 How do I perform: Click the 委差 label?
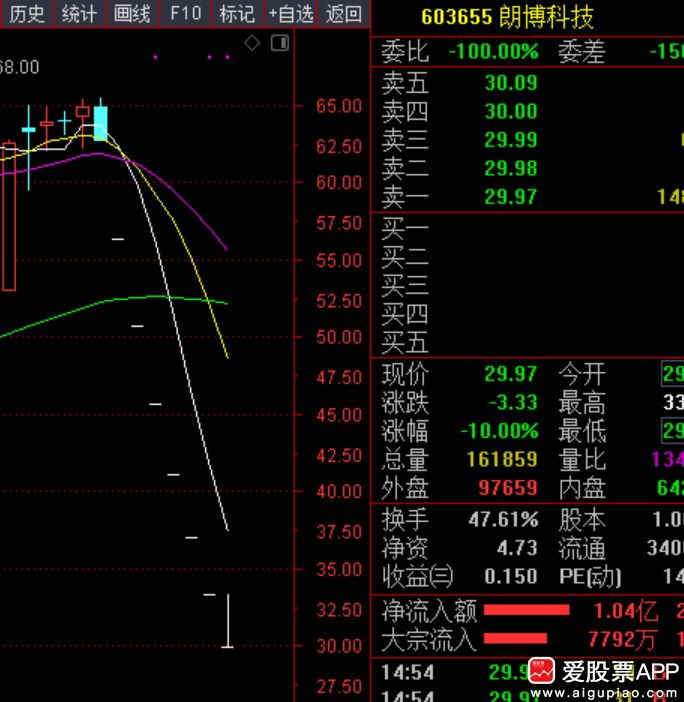(582, 51)
